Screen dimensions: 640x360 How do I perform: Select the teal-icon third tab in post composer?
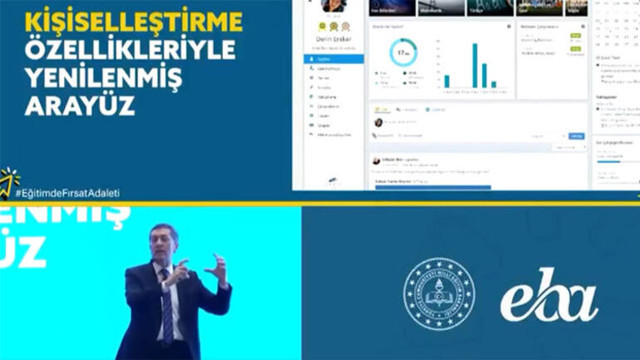click(435, 109)
